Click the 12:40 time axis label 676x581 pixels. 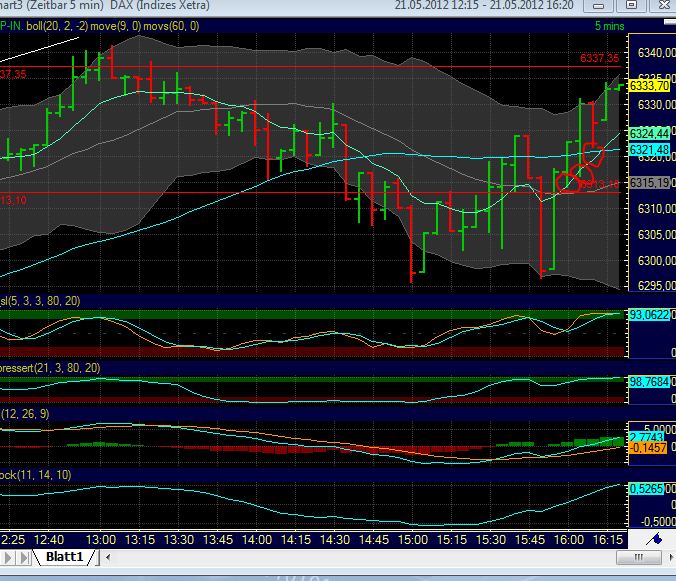click(49, 540)
